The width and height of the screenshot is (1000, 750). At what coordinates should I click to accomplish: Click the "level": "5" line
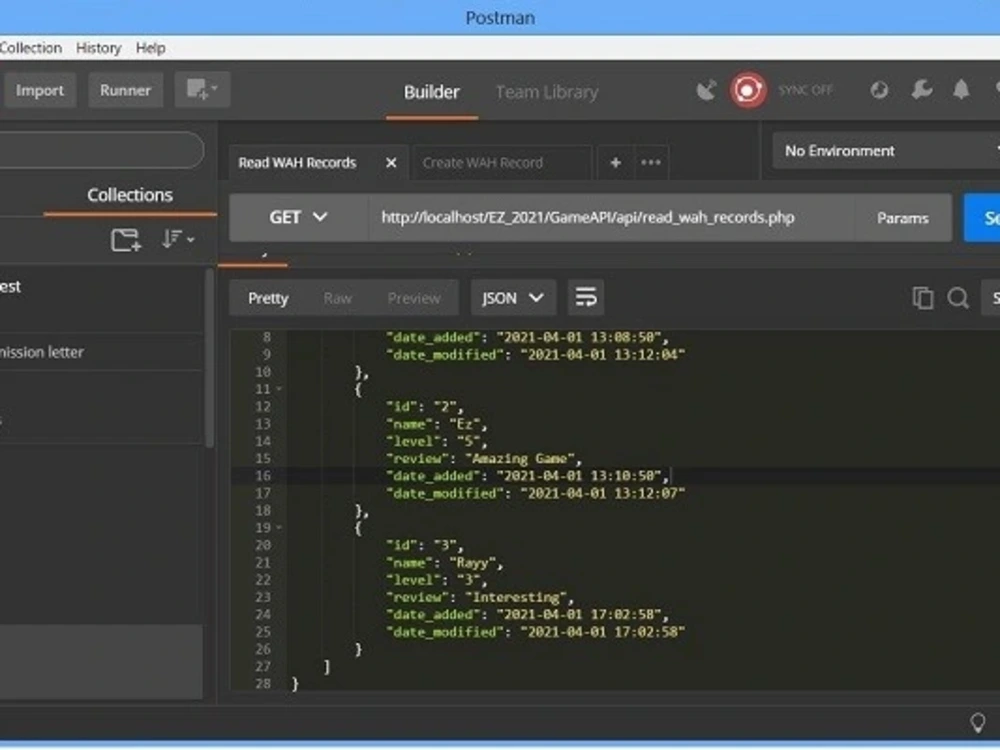click(437, 442)
